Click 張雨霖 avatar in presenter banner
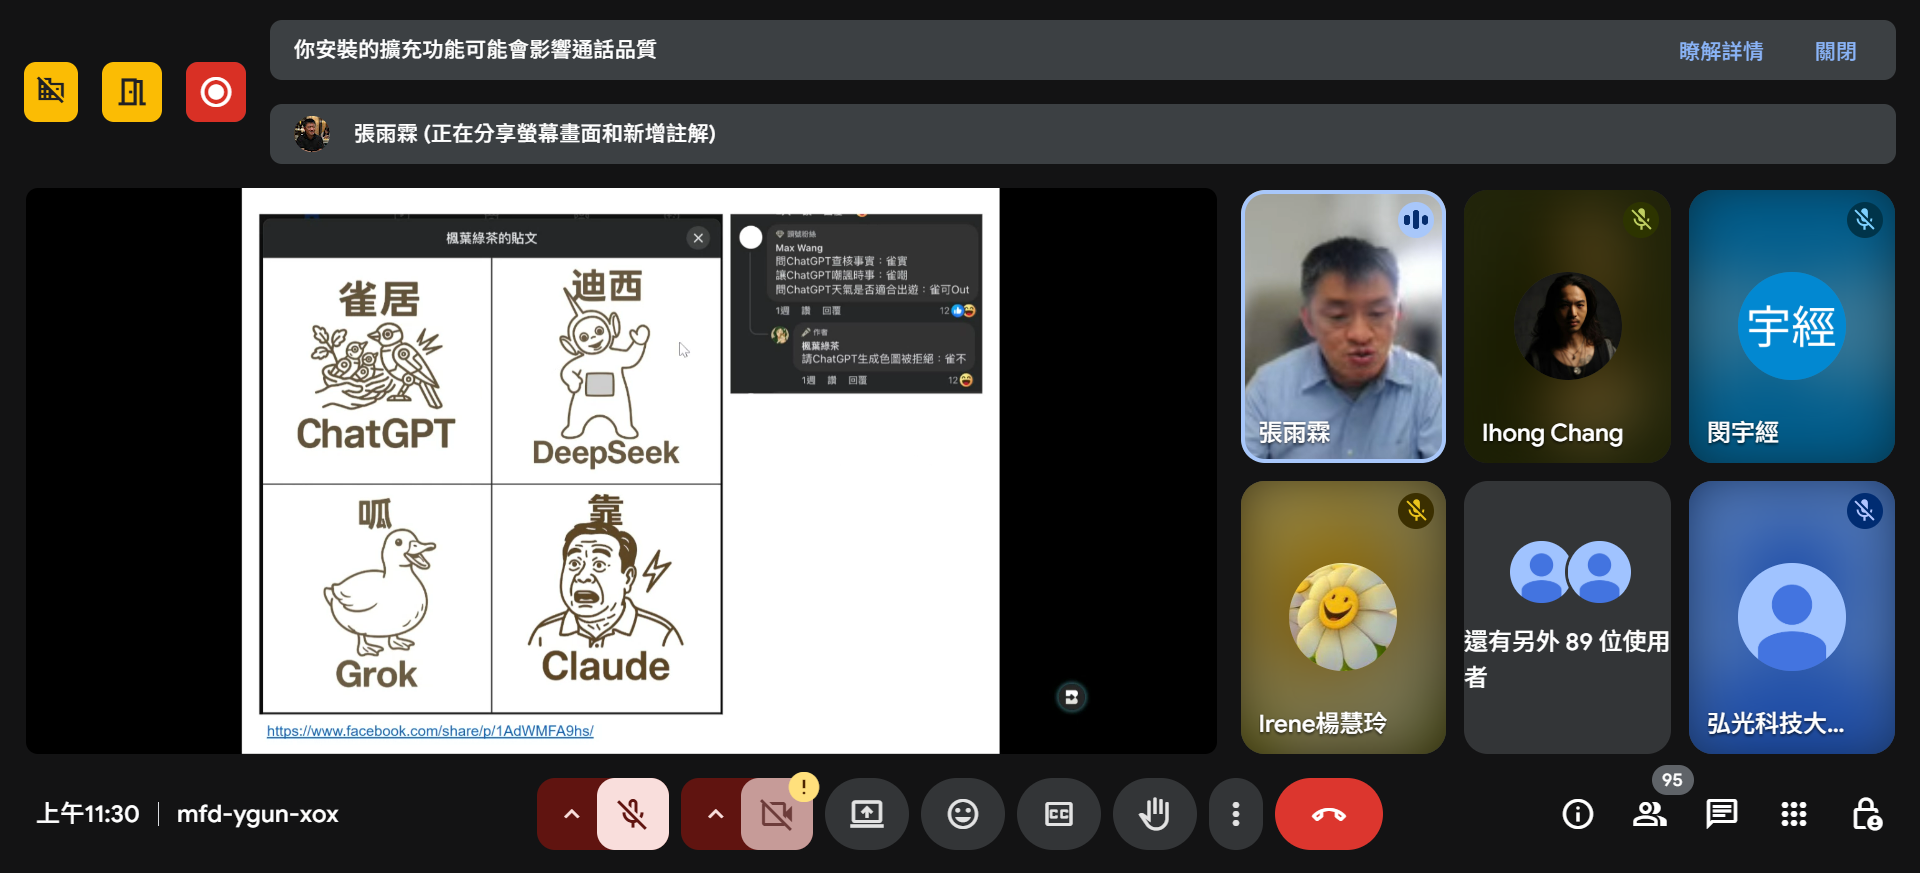The height and width of the screenshot is (873, 1920). coord(312,134)
